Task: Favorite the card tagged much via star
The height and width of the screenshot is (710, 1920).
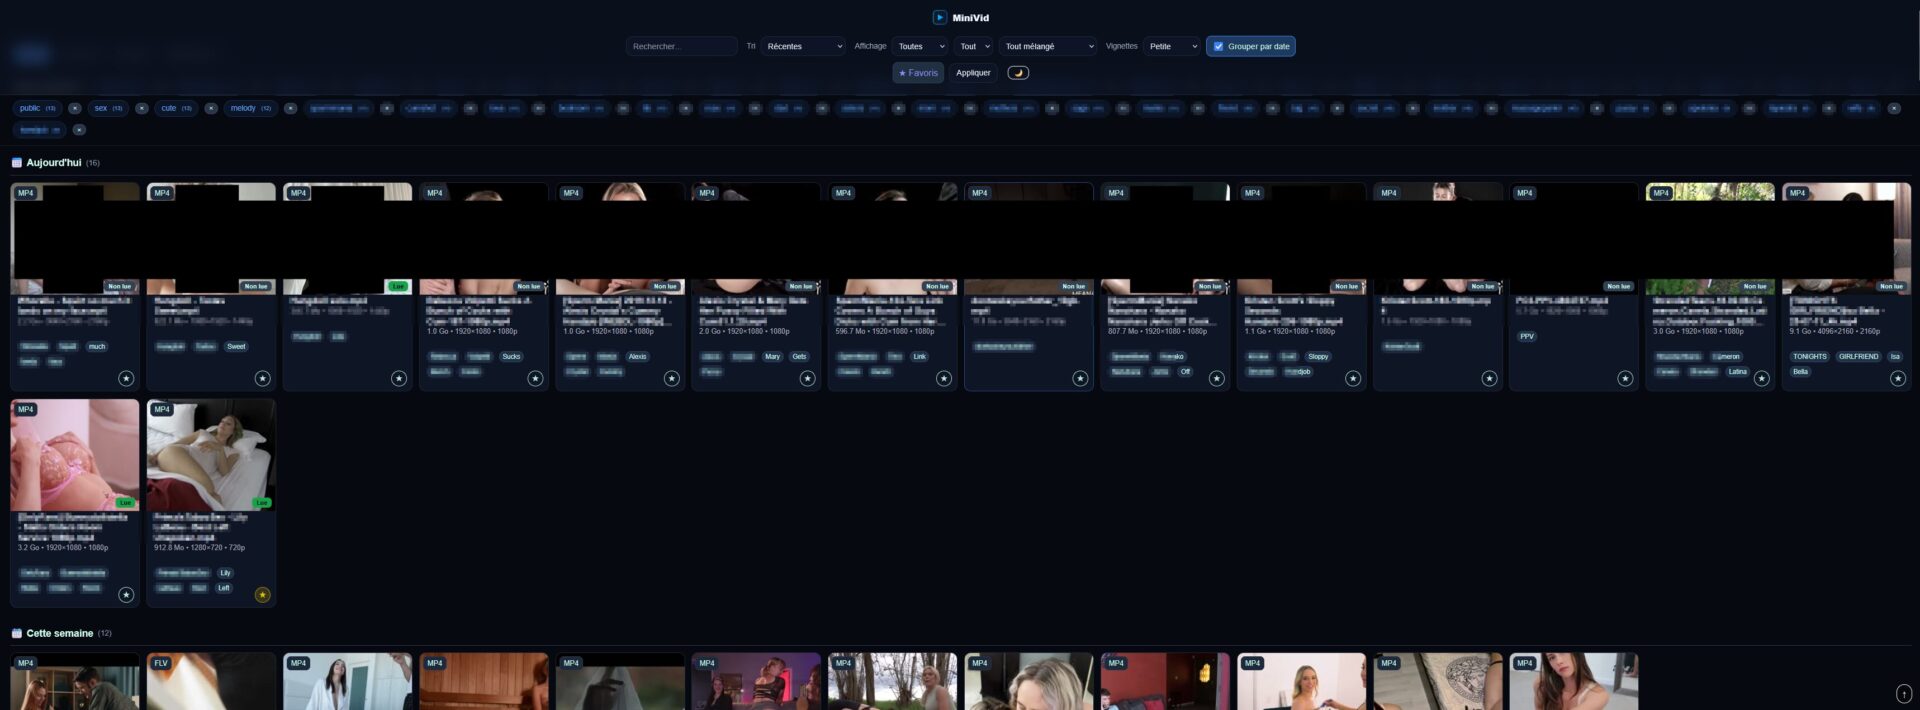Action: pos(126,378)
